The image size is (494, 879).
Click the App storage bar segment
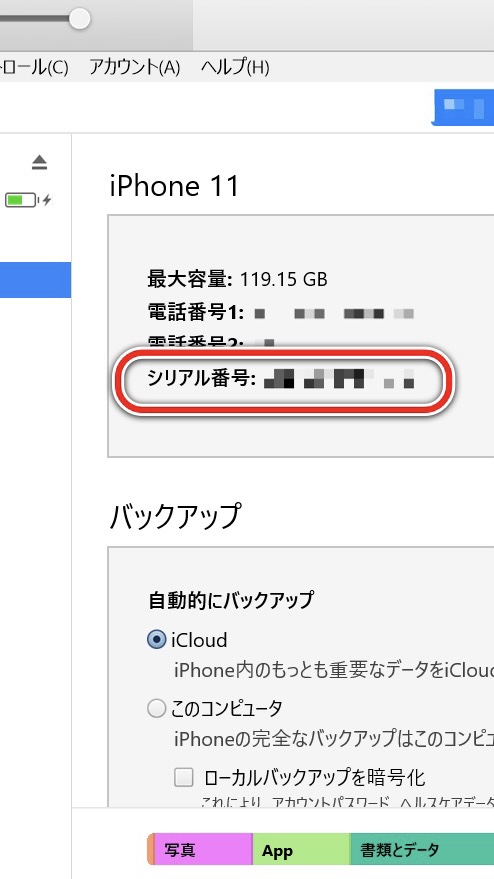click(301, 850)
